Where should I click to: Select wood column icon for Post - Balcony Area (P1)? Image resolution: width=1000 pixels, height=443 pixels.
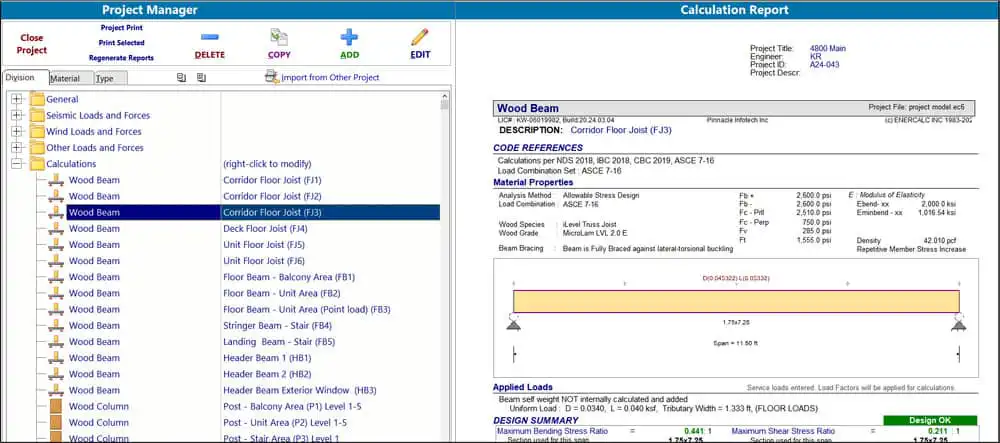(57, 406)
